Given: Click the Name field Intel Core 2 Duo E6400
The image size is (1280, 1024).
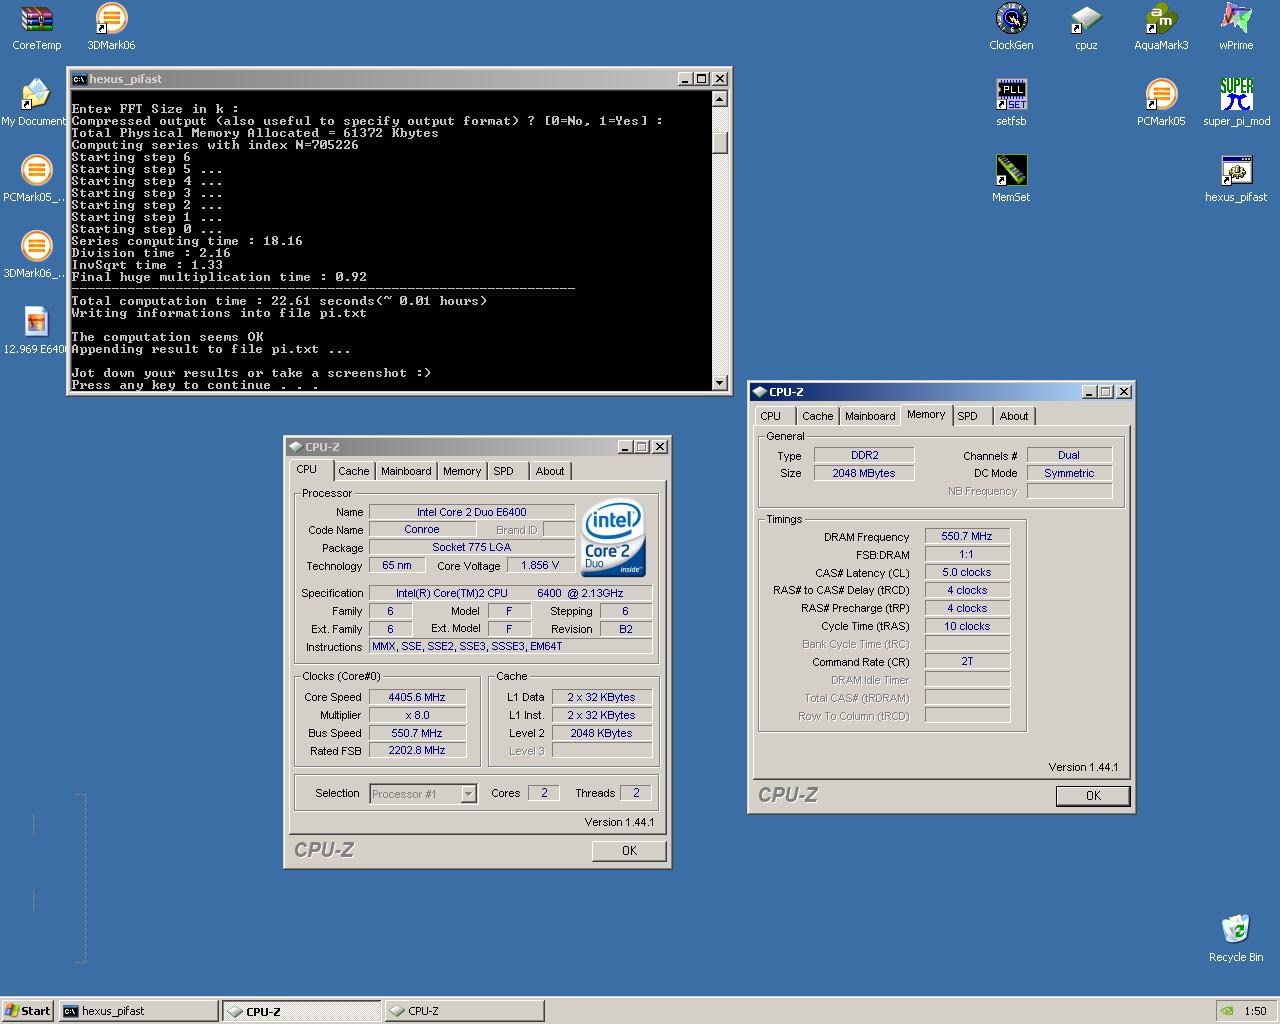Looking at the screenshot, I should [x=472, y=512].
